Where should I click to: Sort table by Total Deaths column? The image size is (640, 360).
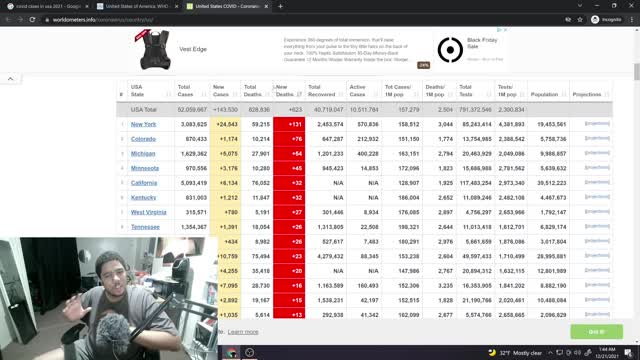pyautogui.click(x=257, y=91)
